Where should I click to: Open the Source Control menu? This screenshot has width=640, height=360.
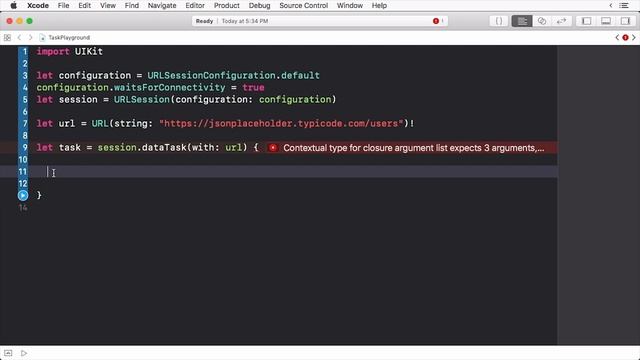coord(303,5)
